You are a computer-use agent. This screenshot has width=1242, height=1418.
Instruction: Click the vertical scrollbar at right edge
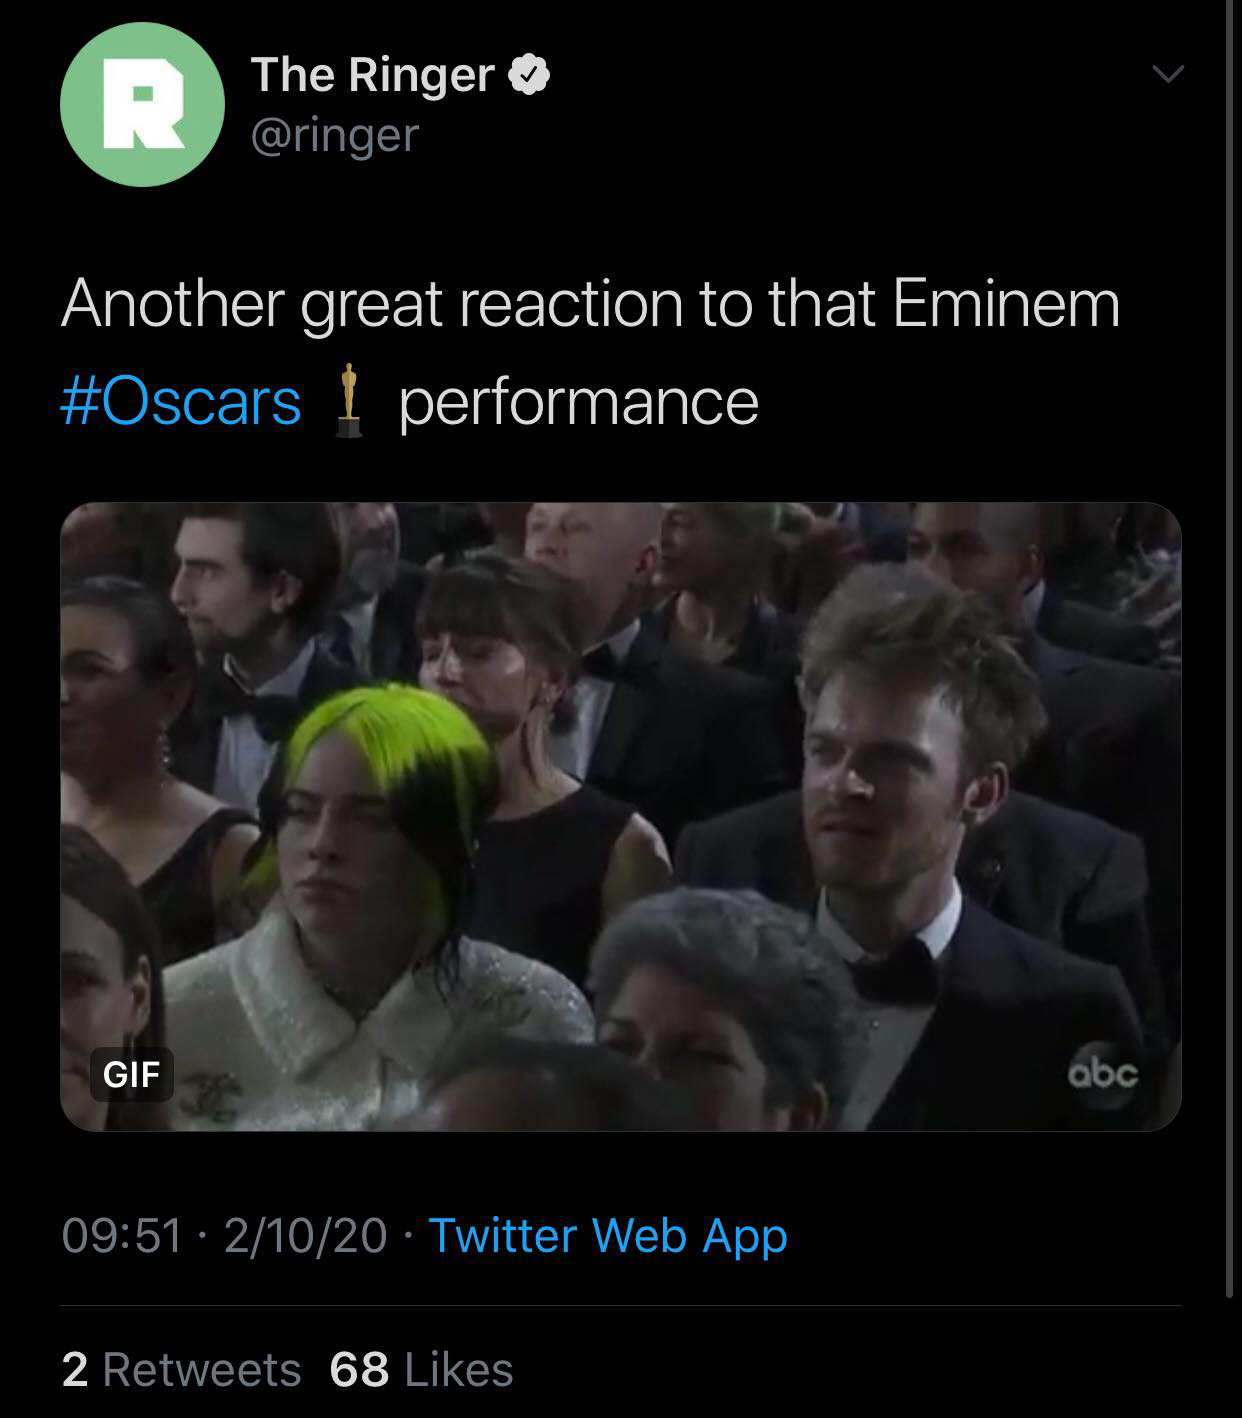point(1230,648)
